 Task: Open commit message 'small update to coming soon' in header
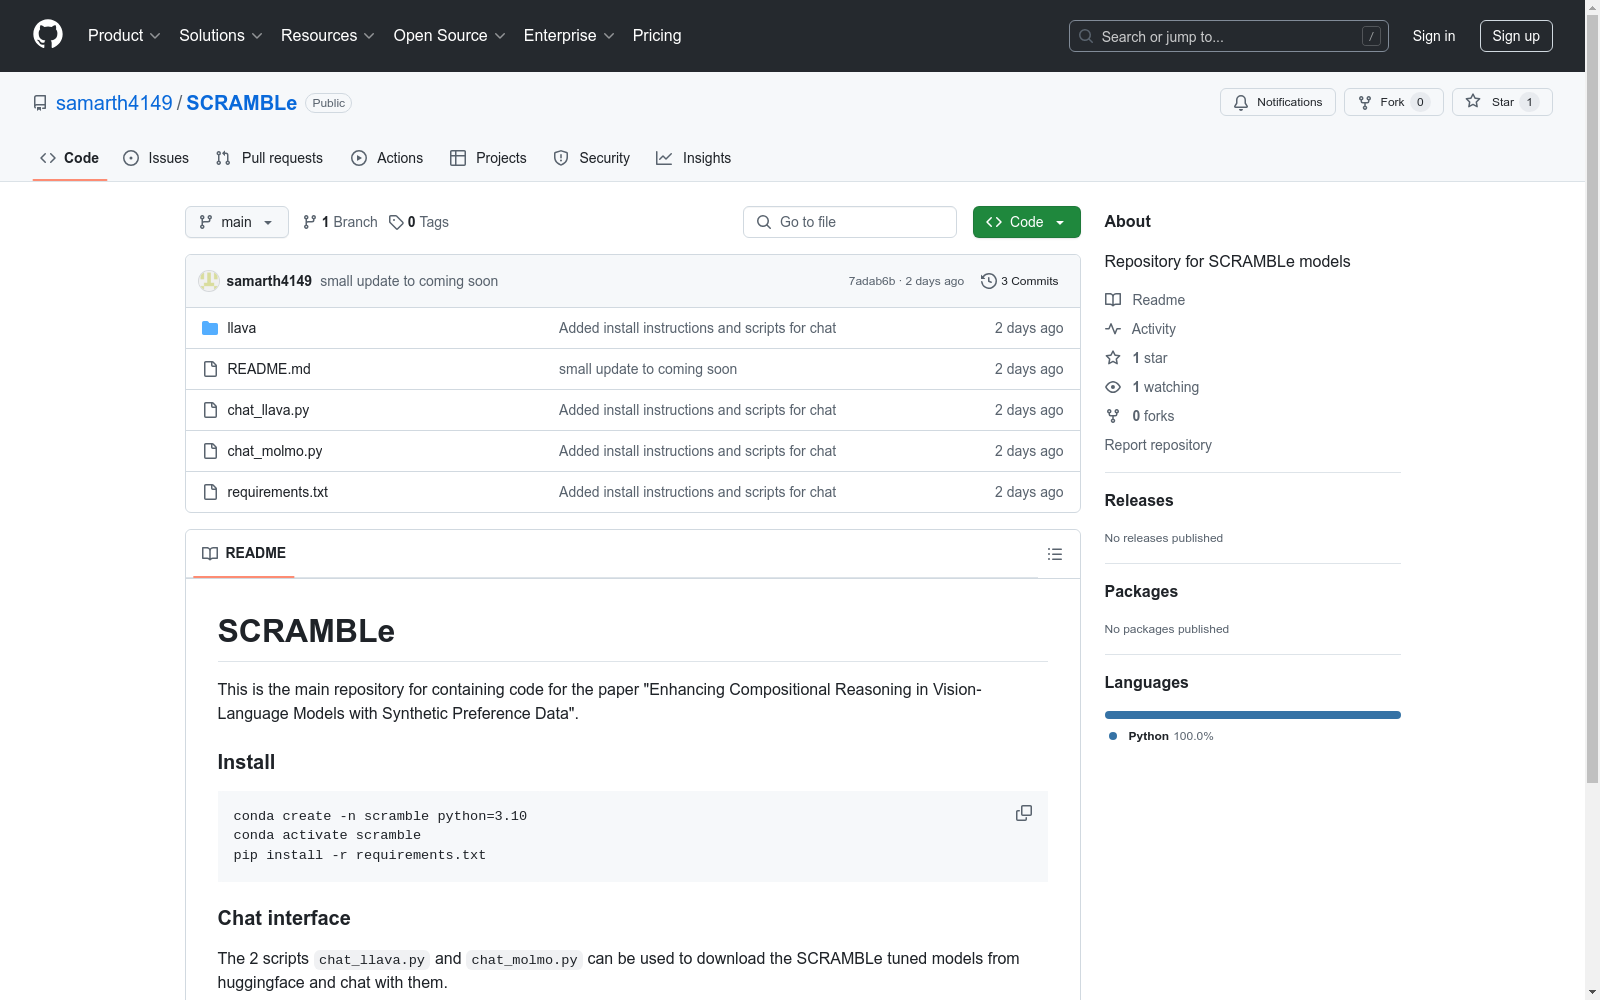point(409,281)
